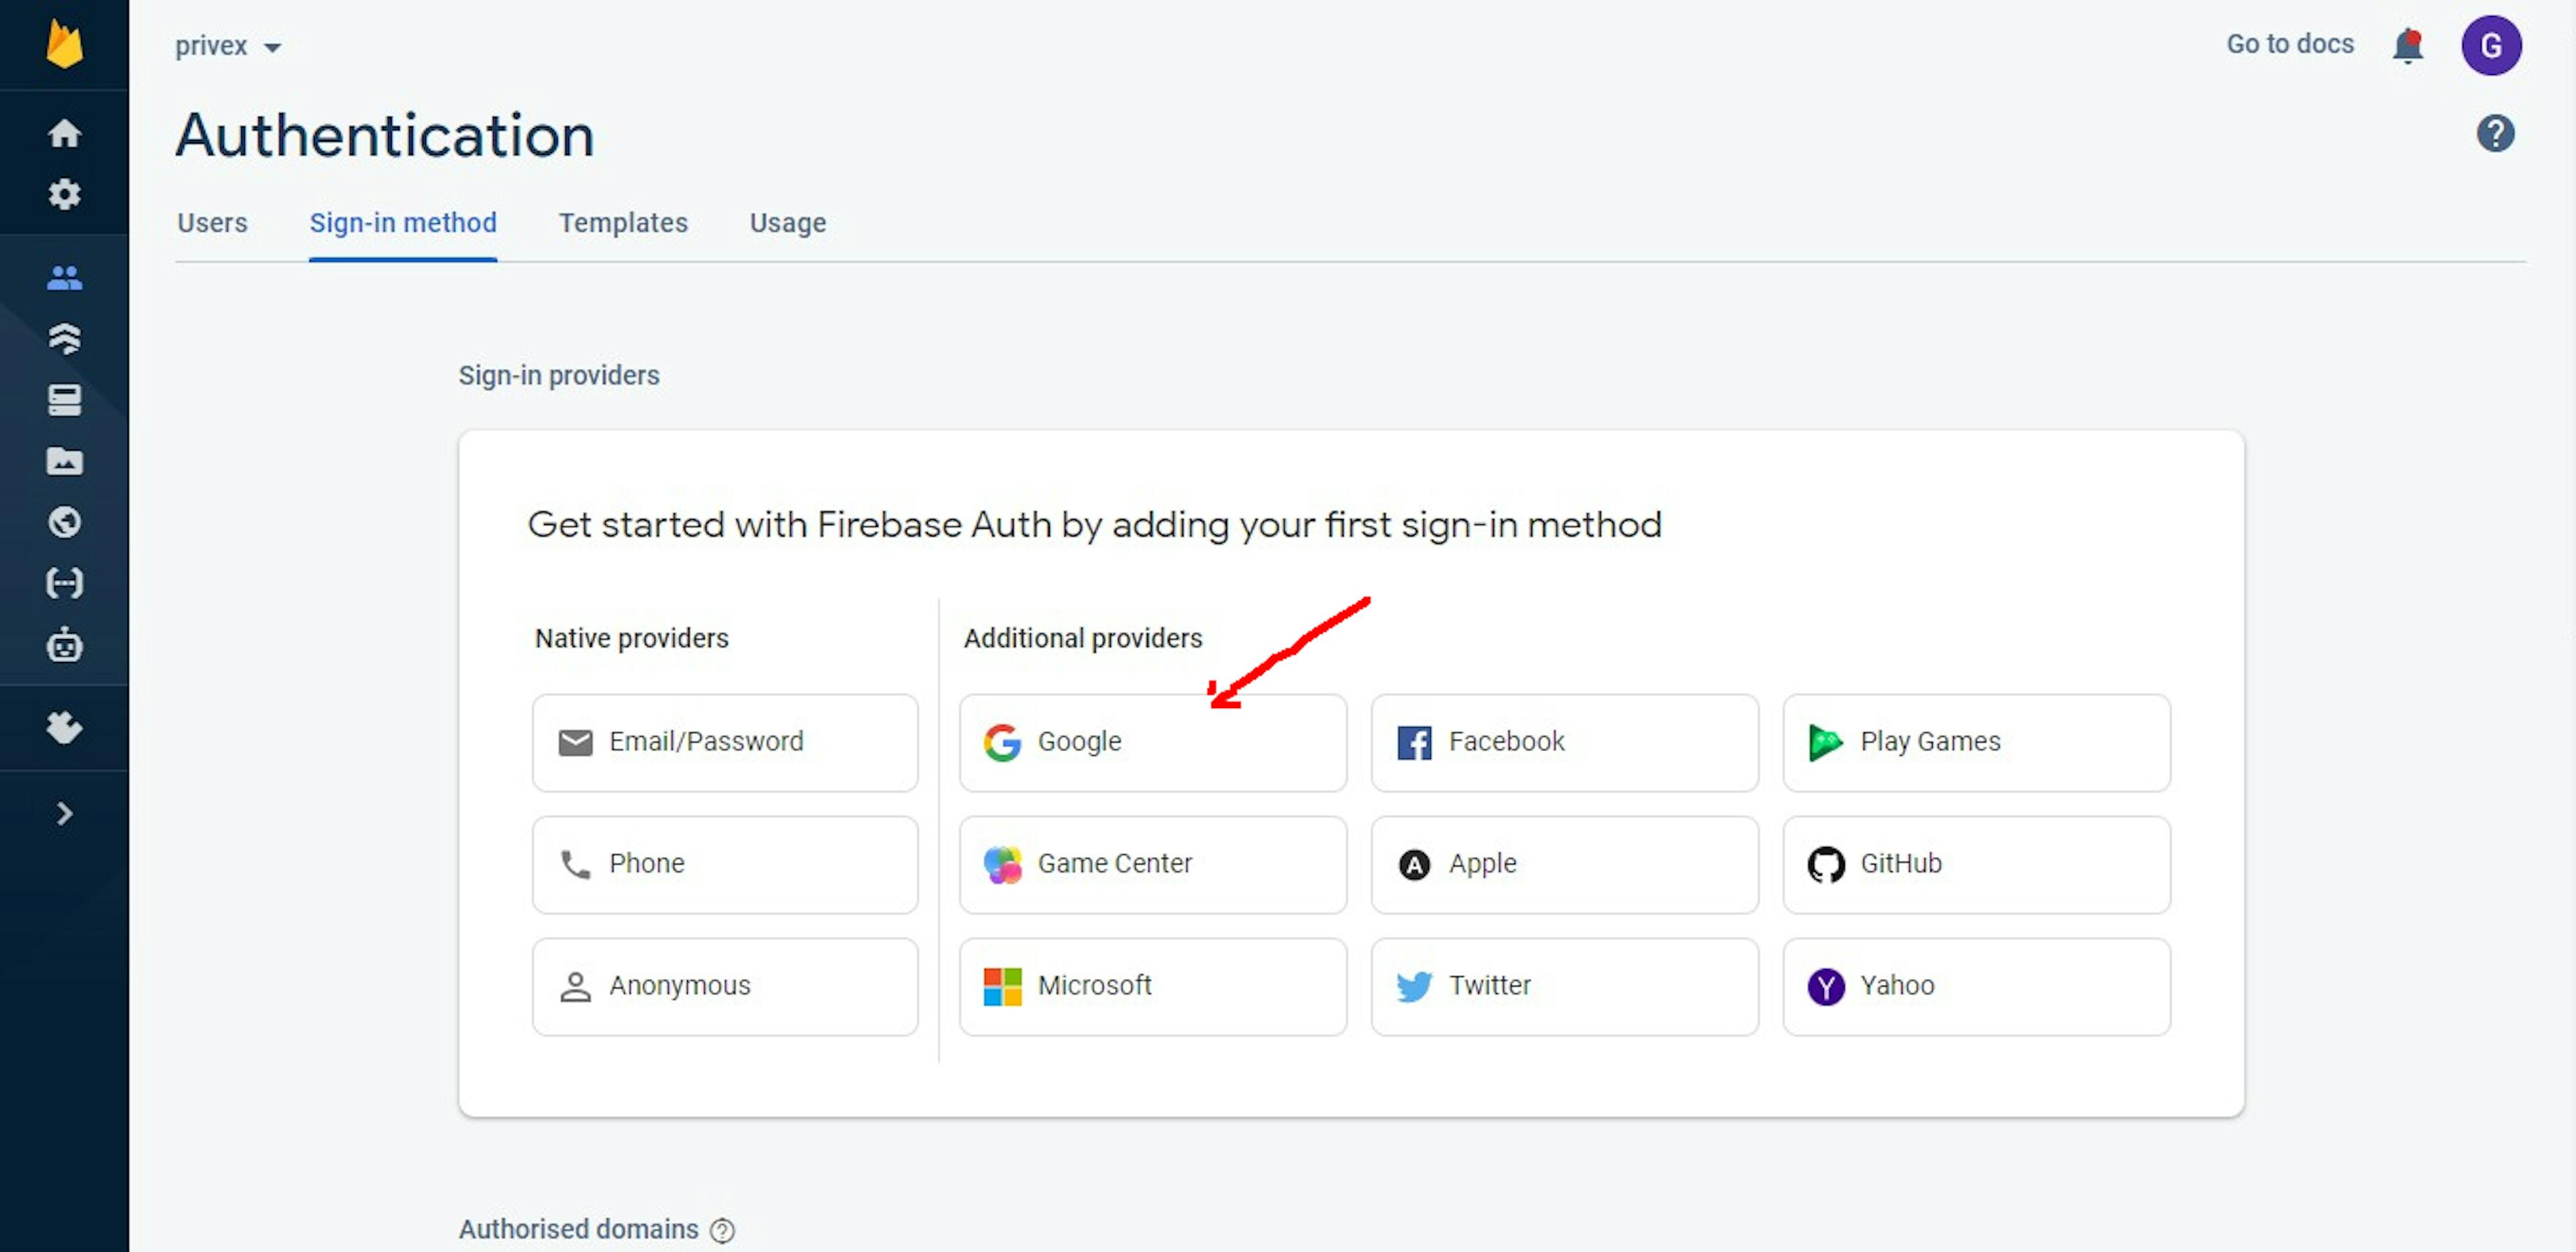Viewport: 2576px width, 1252px height.
Task: Expand the sidebar navigation chevron
Action: coord(65,813)
